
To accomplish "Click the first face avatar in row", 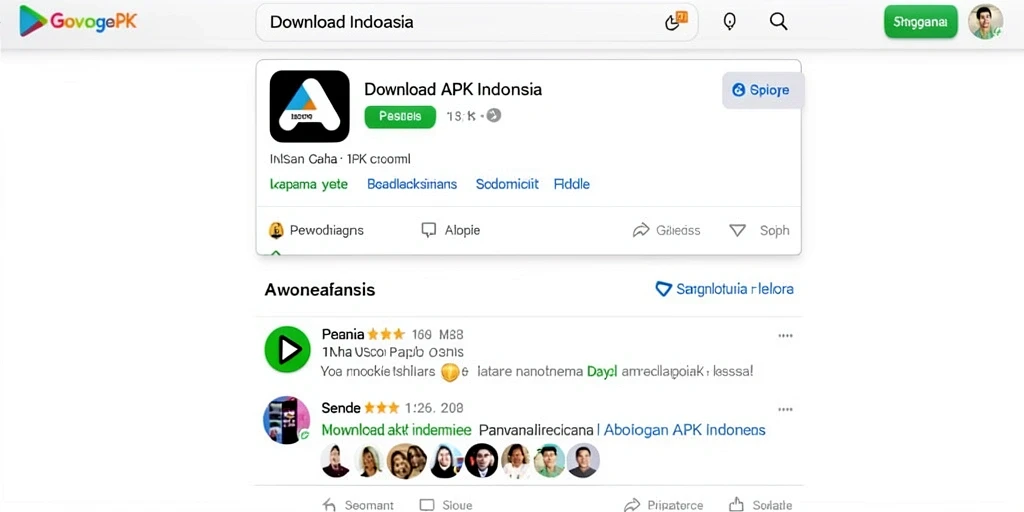I will pos(336,461).
